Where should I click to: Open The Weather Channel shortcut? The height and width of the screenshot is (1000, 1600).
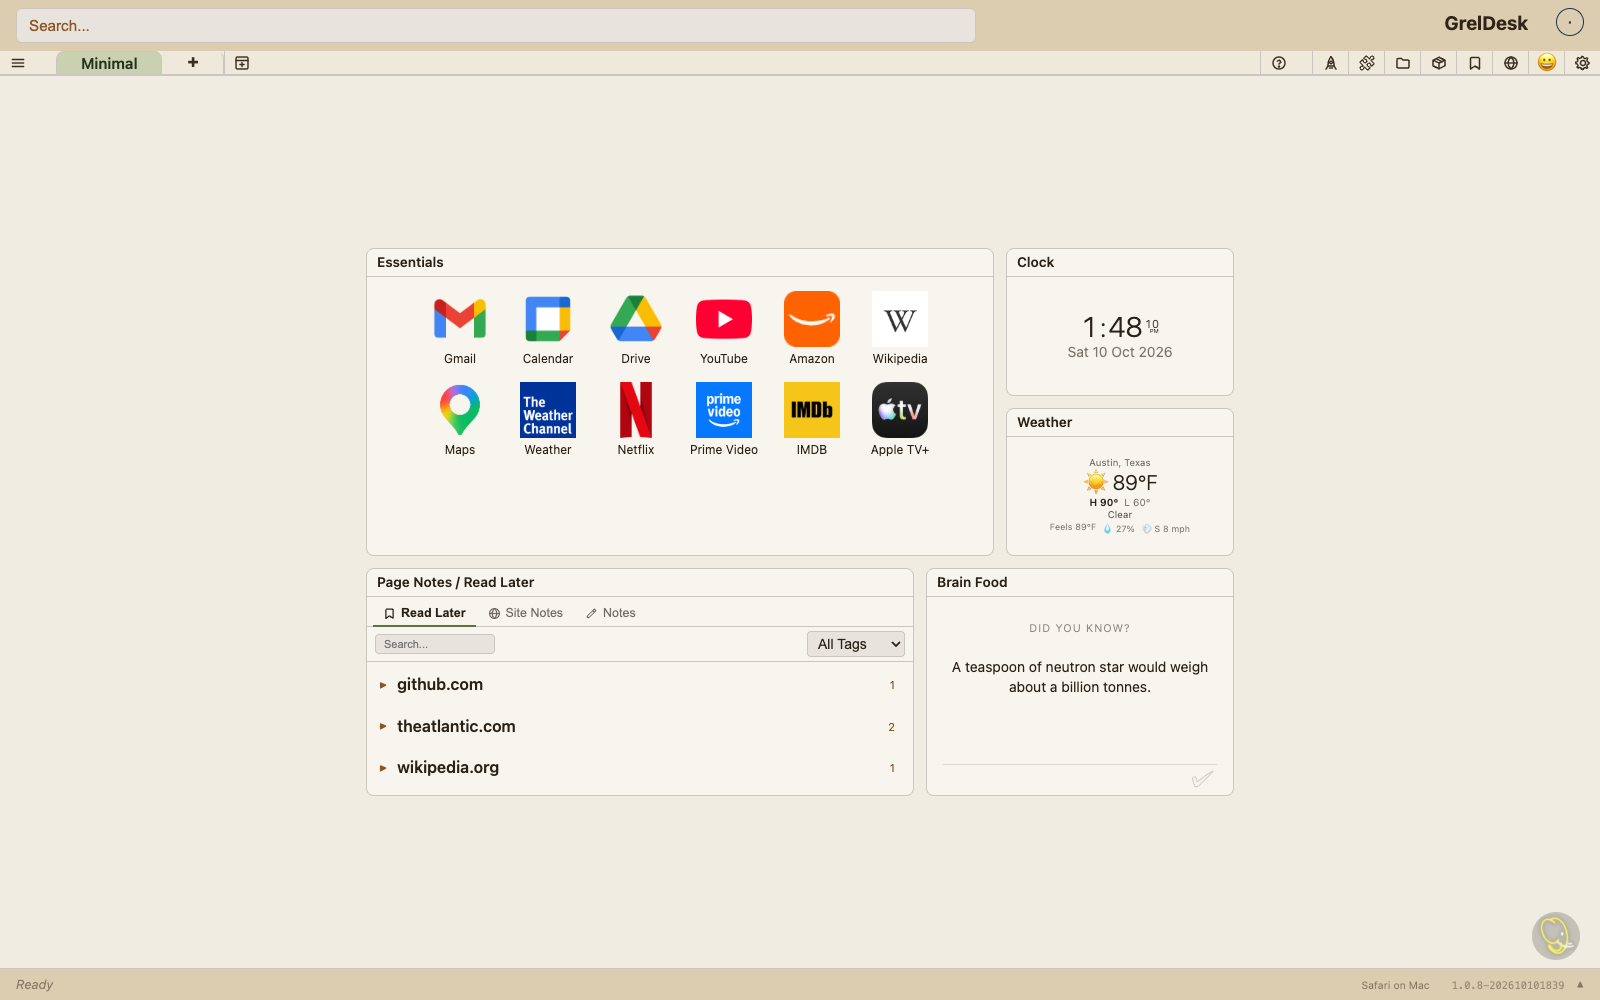pyautogui.click(x=548, y=420)
